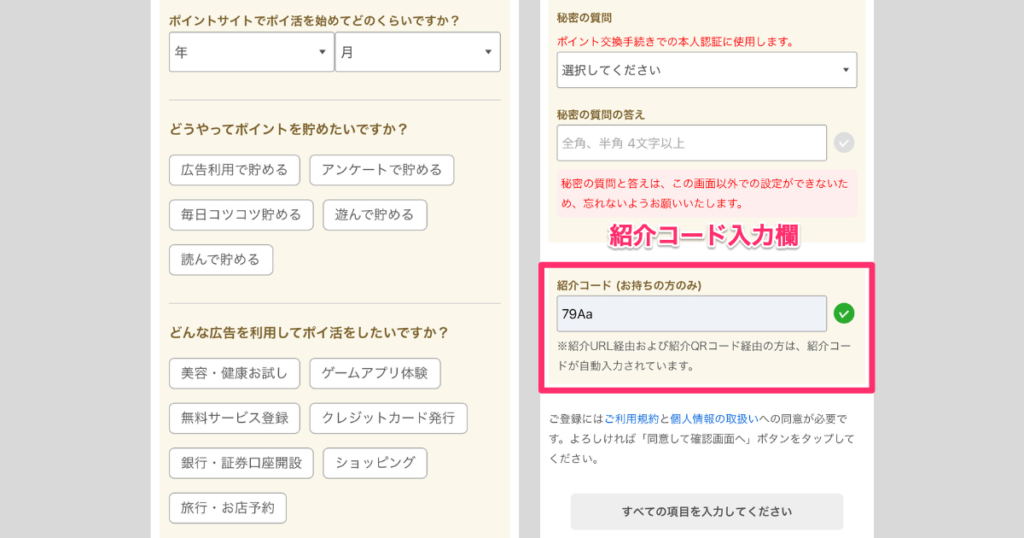Choose クレジットカード発行 option
This screenshot has width=1024, height=538.
389,418
